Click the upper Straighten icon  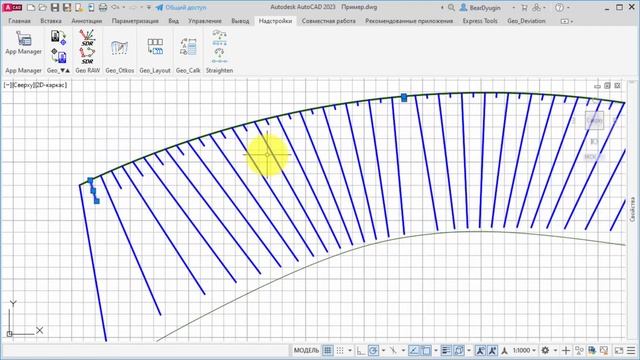coord(220,37)
